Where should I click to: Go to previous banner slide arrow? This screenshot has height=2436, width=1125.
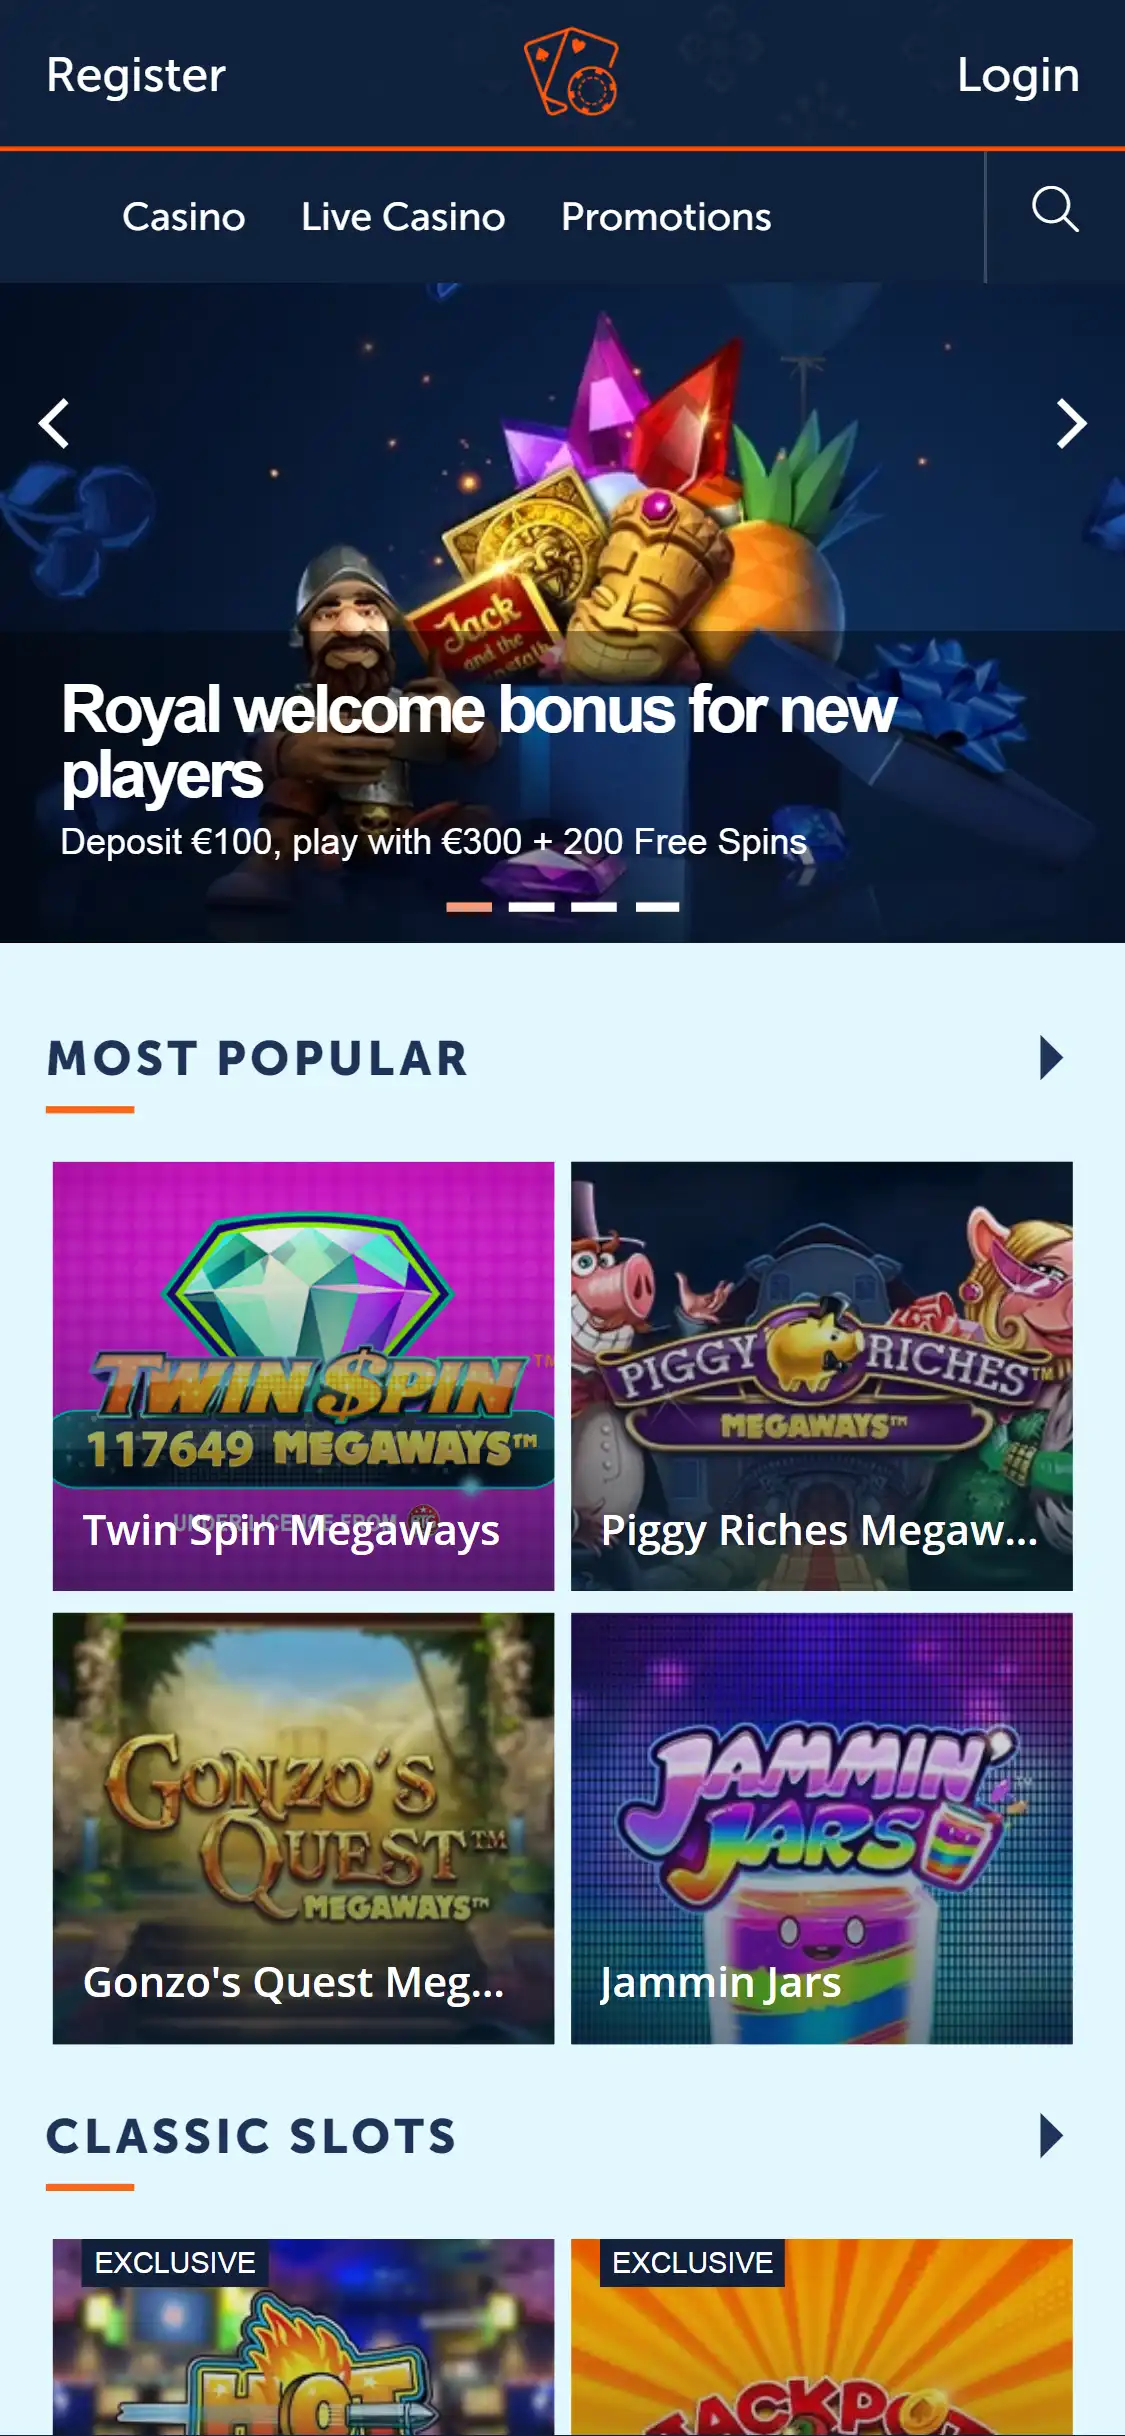[53, 424]
